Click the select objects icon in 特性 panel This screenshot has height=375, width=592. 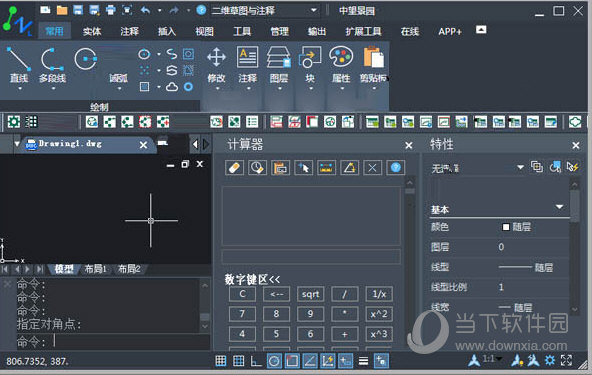pyautogui.click(x=555, y=167)
